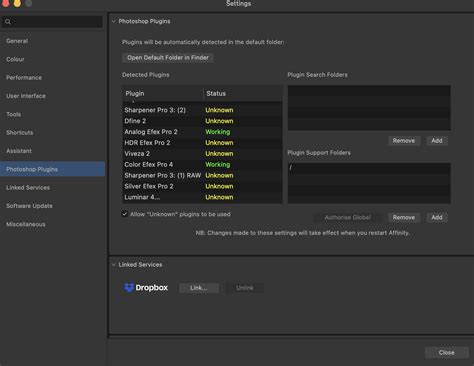
Task: Sort by the Status column header
Action: pos(243,93)
